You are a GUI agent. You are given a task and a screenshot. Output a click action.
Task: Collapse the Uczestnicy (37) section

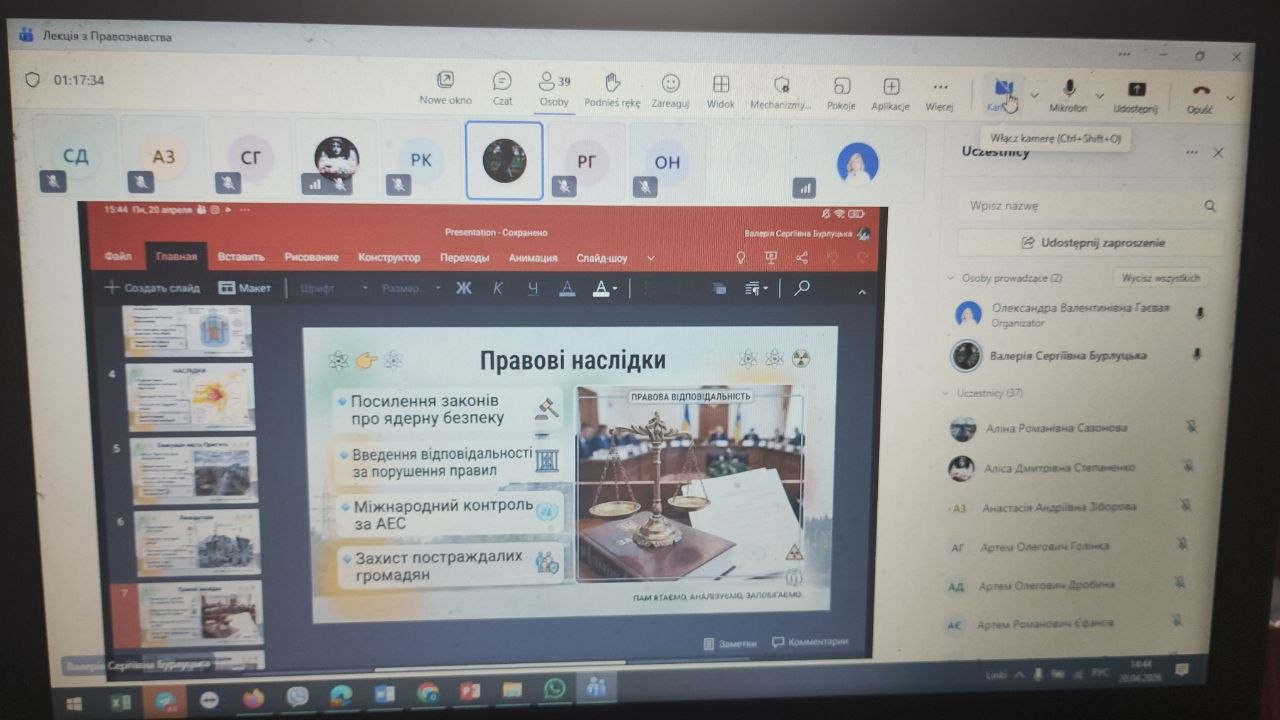[x=946, y=394]
